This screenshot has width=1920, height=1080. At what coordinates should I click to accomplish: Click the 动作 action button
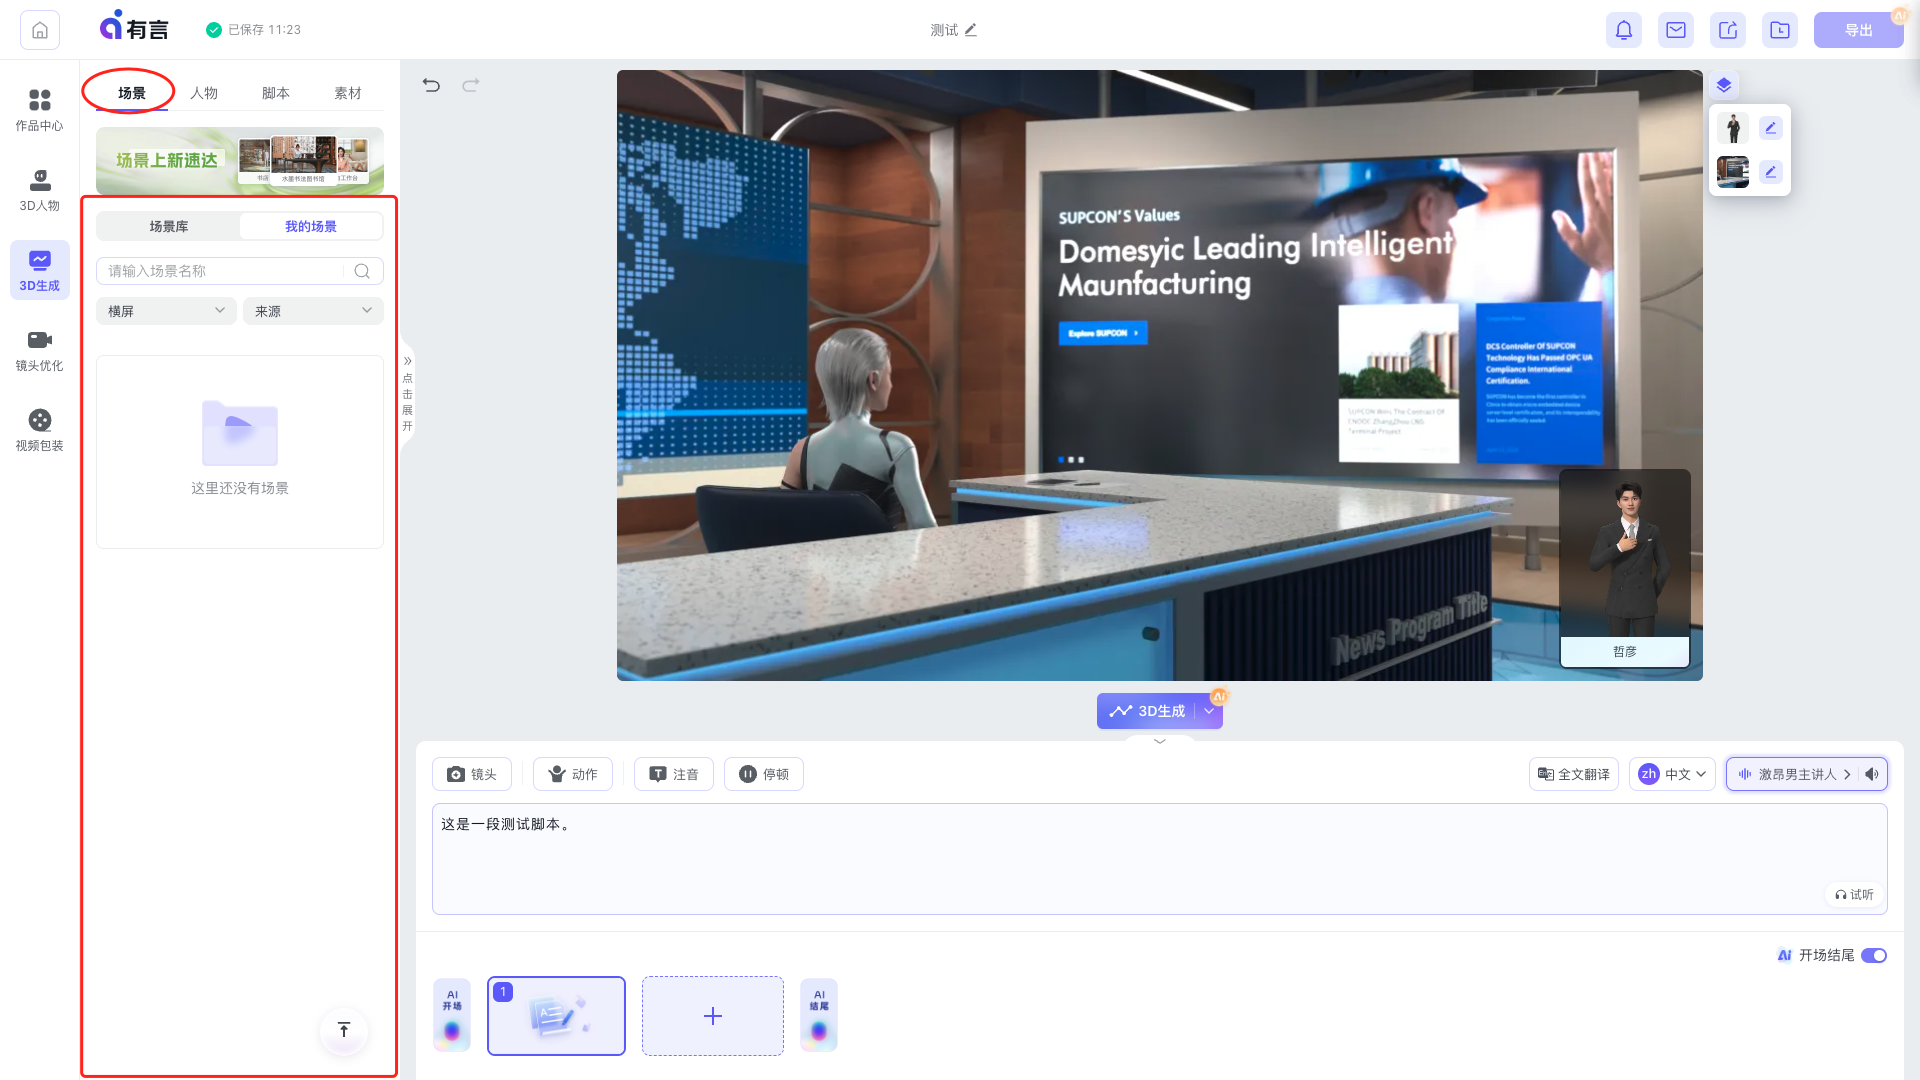573,774
